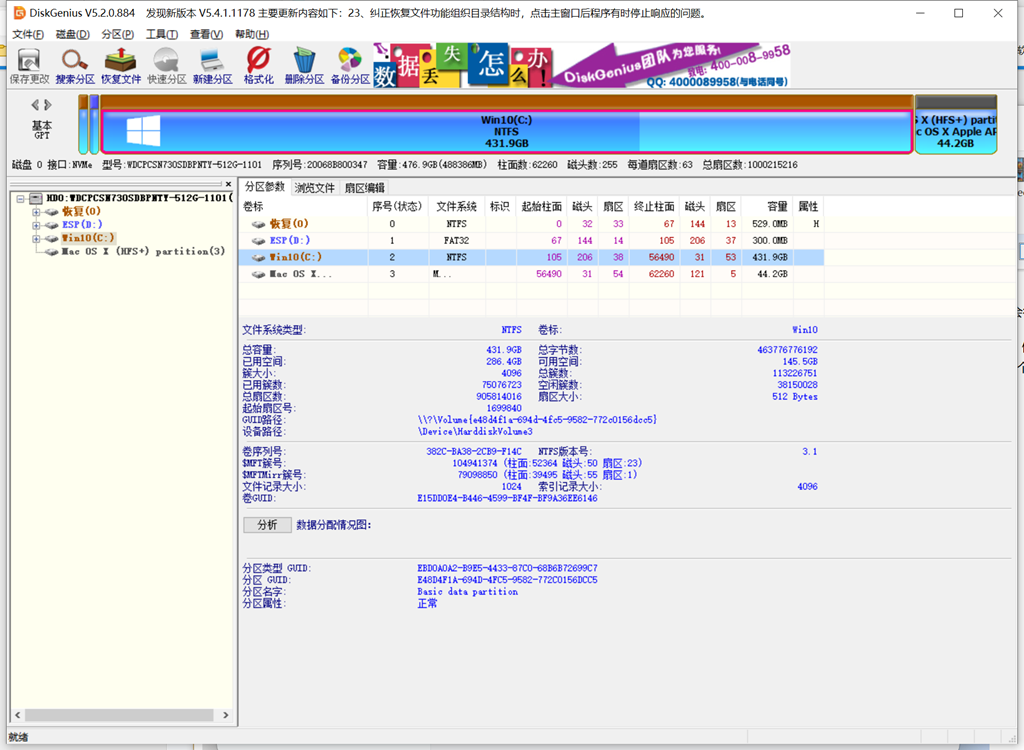Click the 数据丢失怎么办 banner graphic
Screen dimensions: 1024x750
point(463,65)
